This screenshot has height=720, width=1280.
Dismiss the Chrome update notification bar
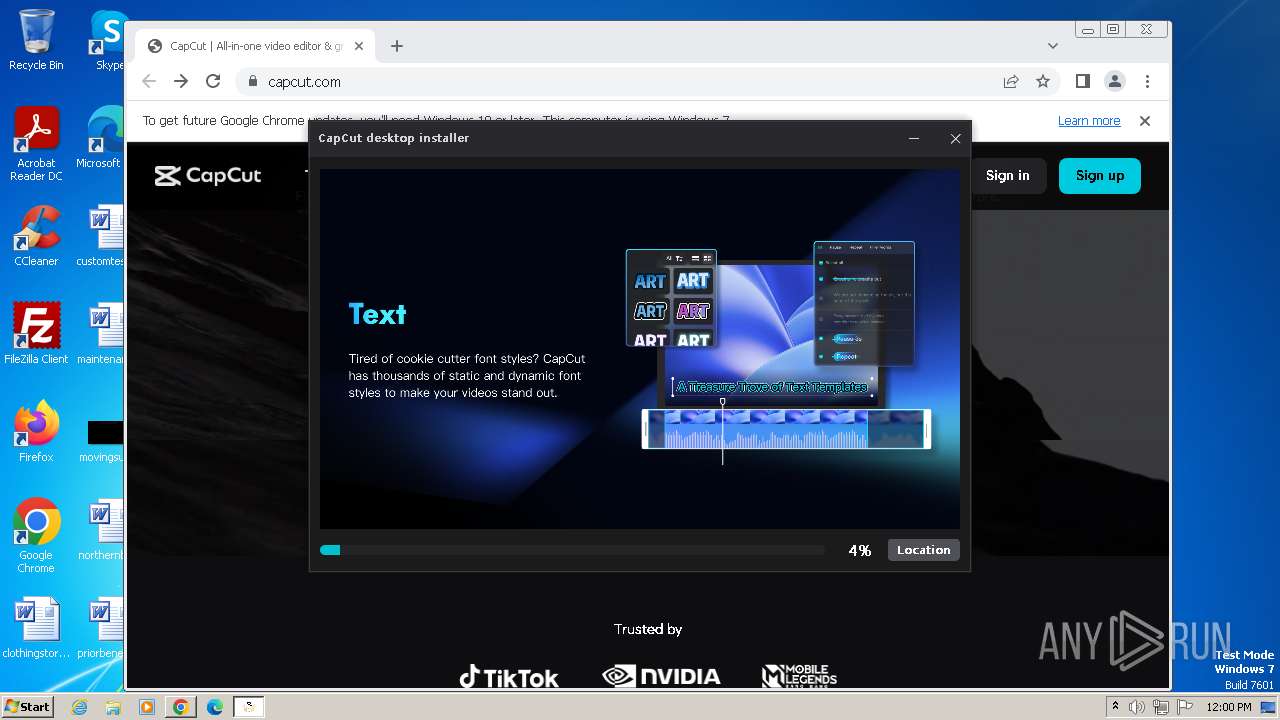(1145, 121)
